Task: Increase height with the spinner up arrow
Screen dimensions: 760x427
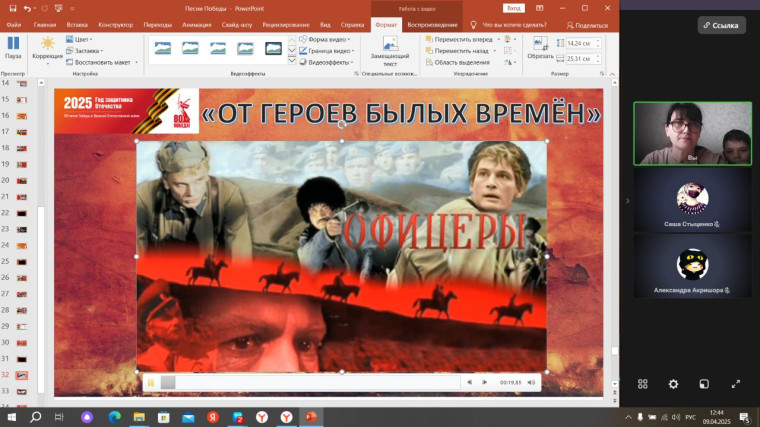Action: tap(599, 41)
